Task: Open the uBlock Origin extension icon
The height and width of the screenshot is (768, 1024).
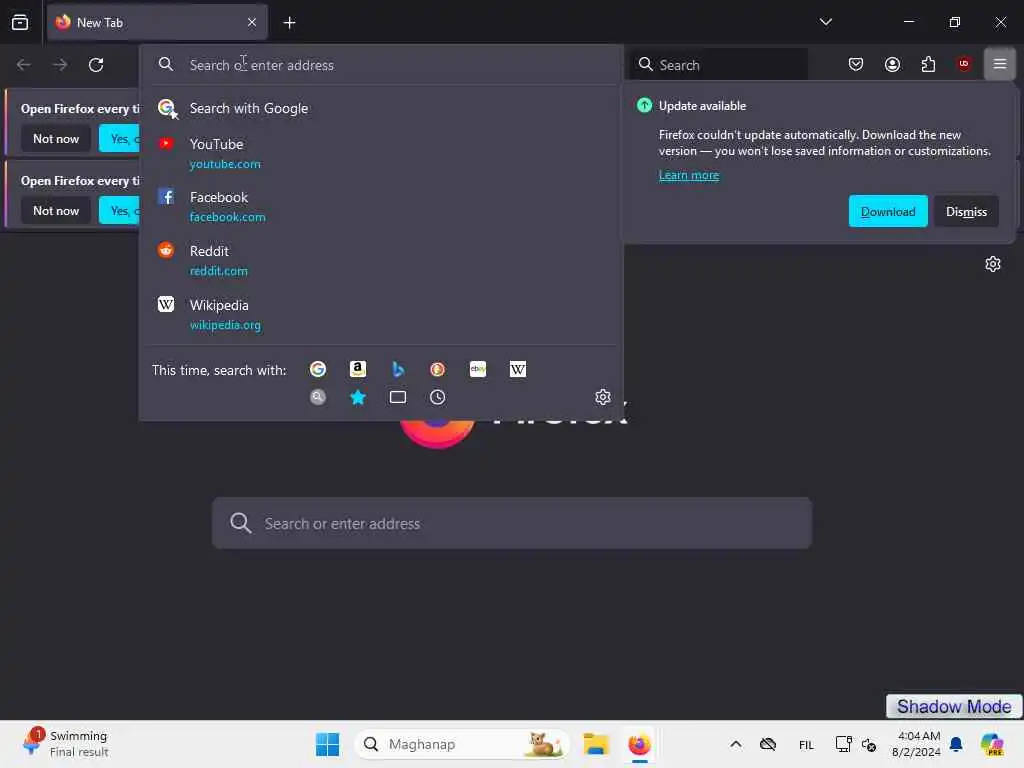Action: pyautogui.click(x=964, y=64)
